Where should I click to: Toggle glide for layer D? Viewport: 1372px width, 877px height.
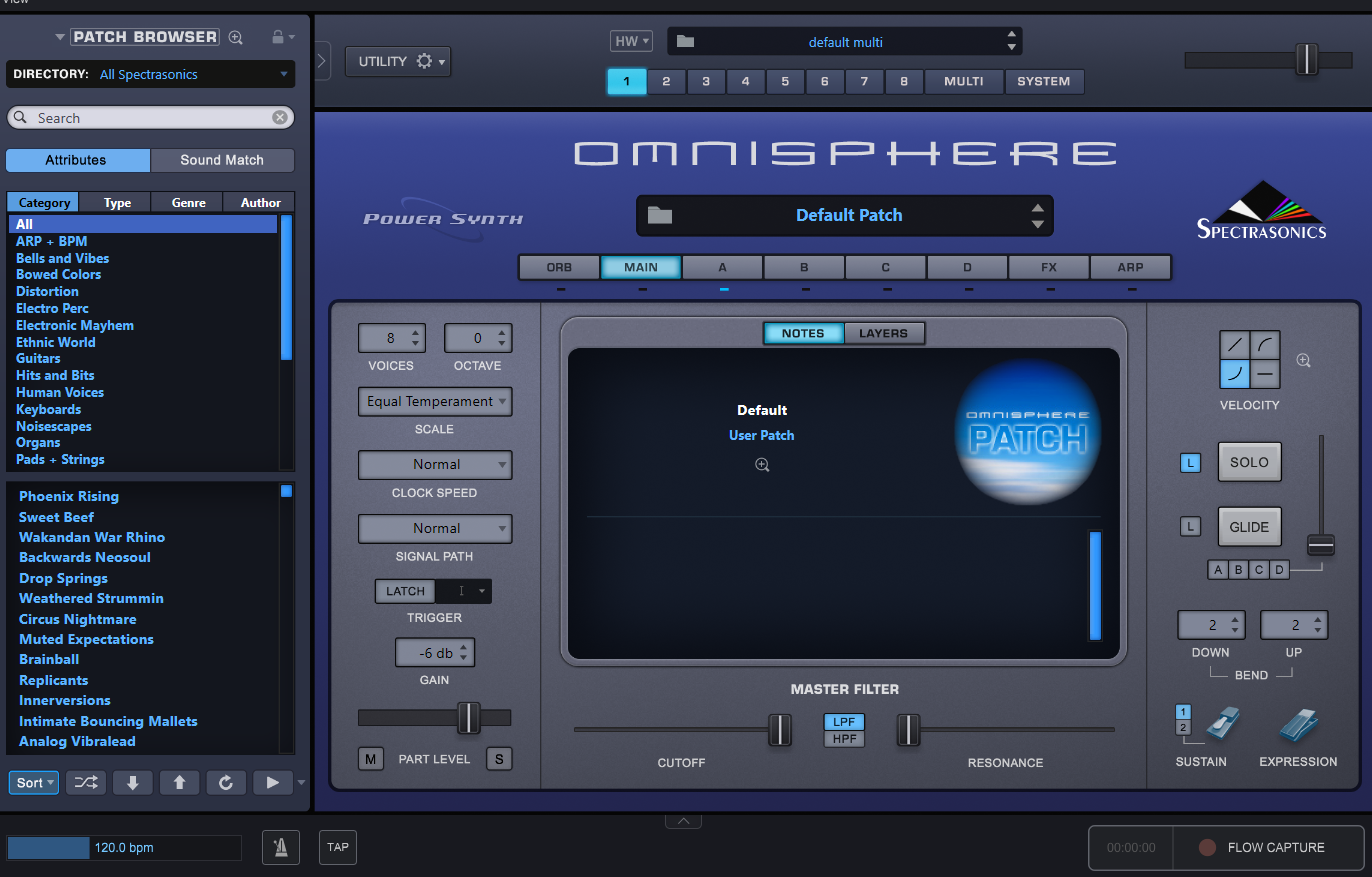(1278, 570)
